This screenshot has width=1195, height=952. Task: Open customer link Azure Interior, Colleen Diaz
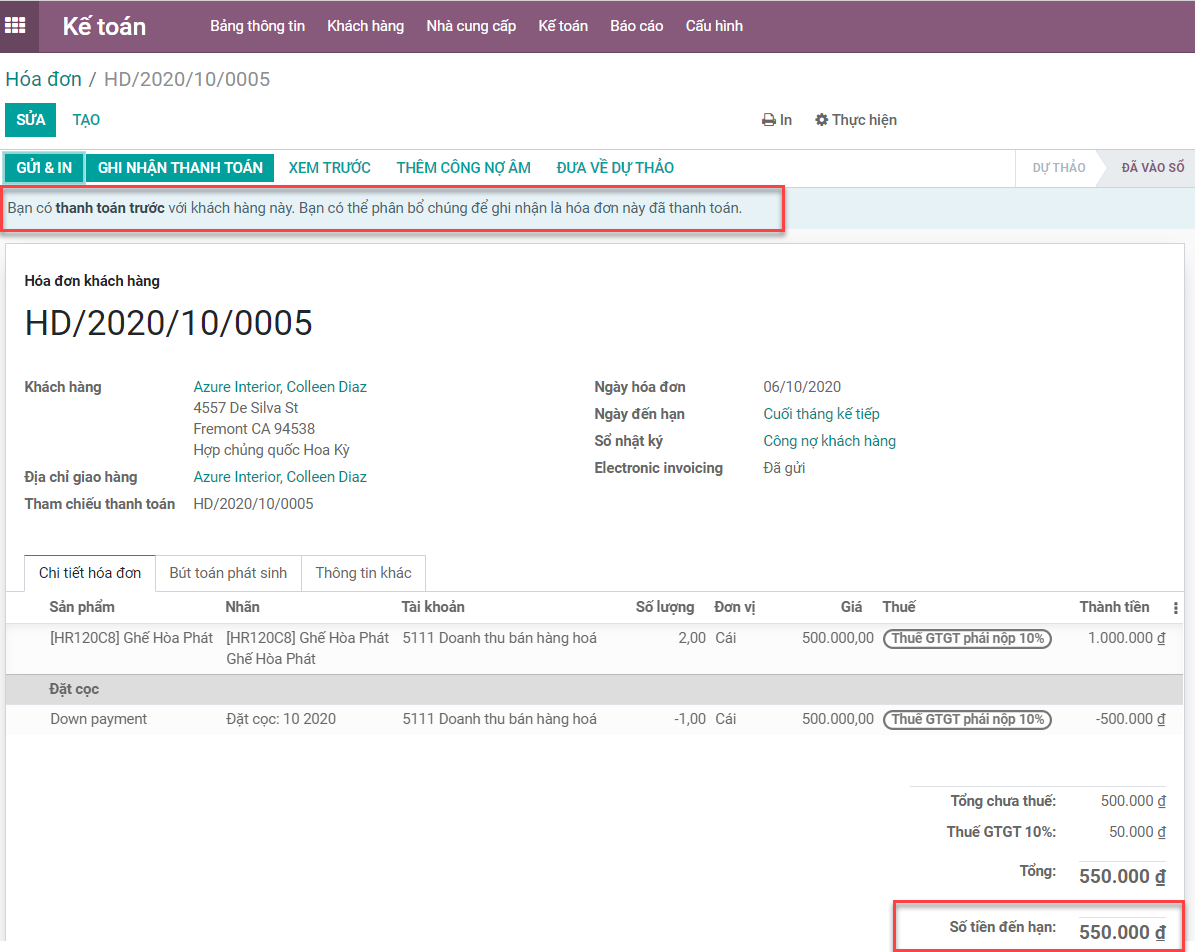click(x=280, y=387)
